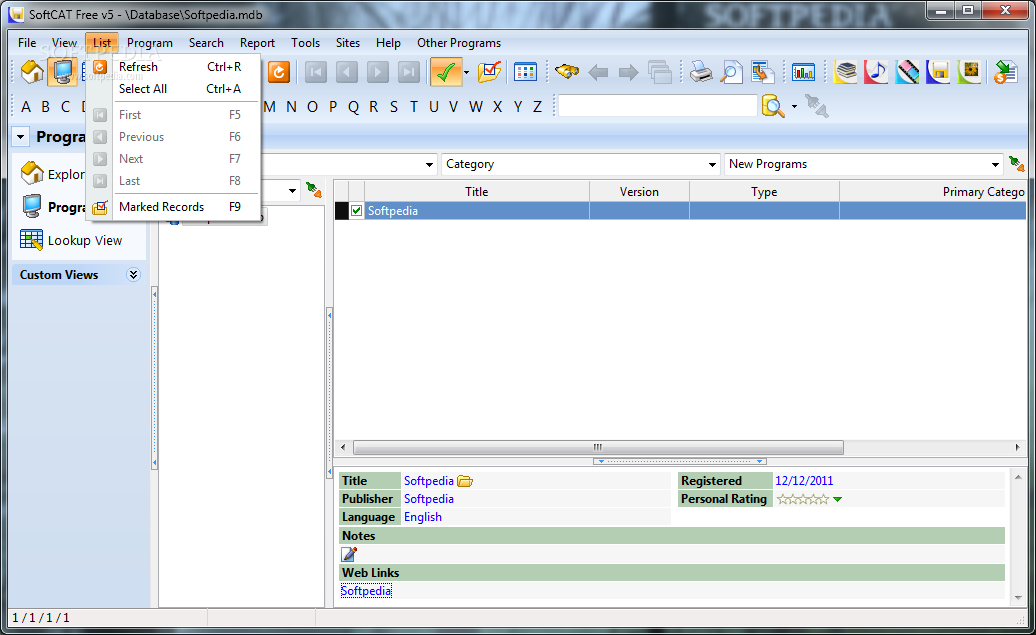This screenshot has width=1036, height=635.
Task: Click the binoculars search icon
Action: pyautogui.click(x=566, y=72)
